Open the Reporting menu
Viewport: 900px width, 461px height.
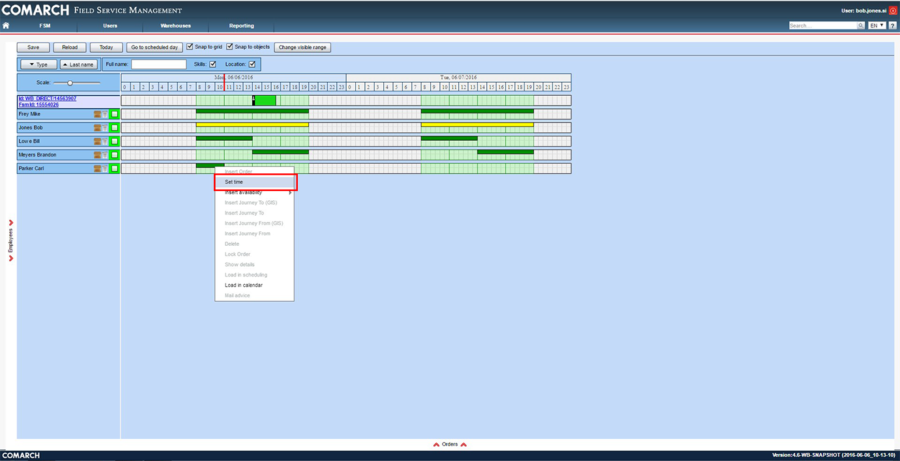[x=241, y=26]
